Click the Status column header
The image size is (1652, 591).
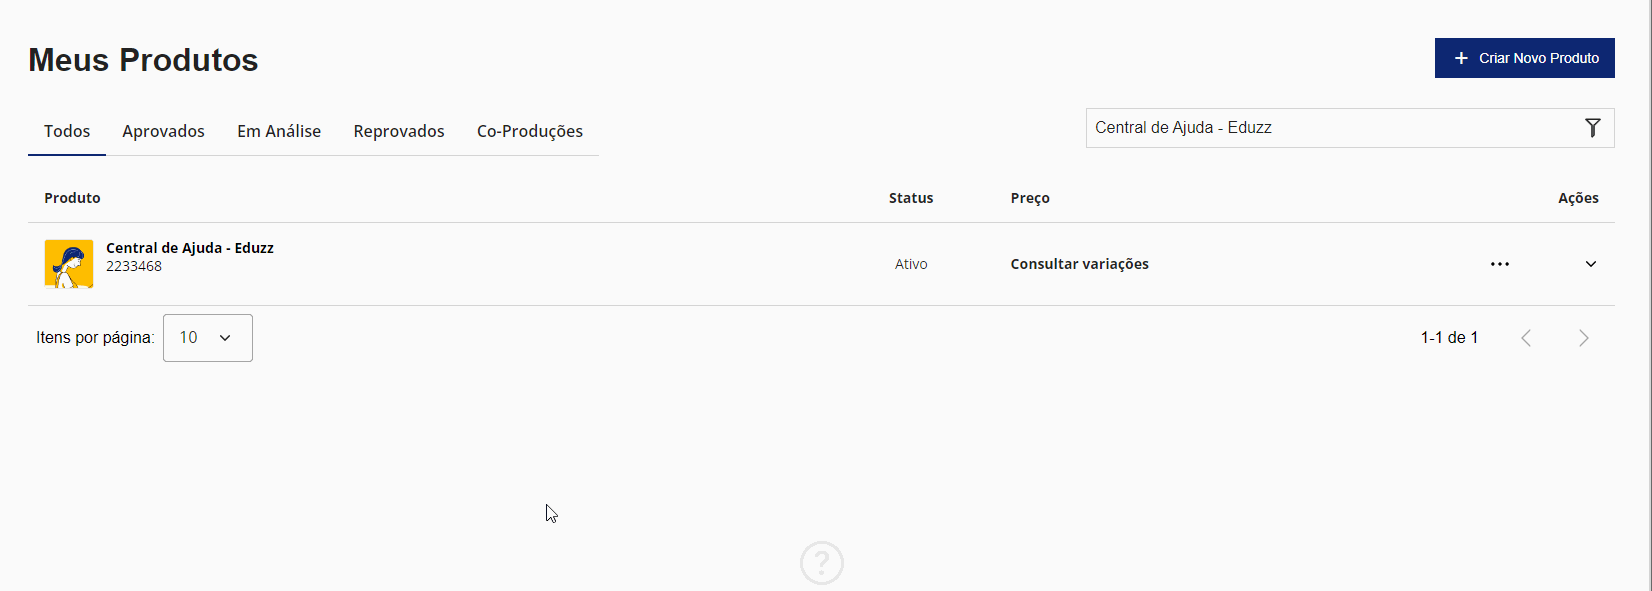[910, 198]
